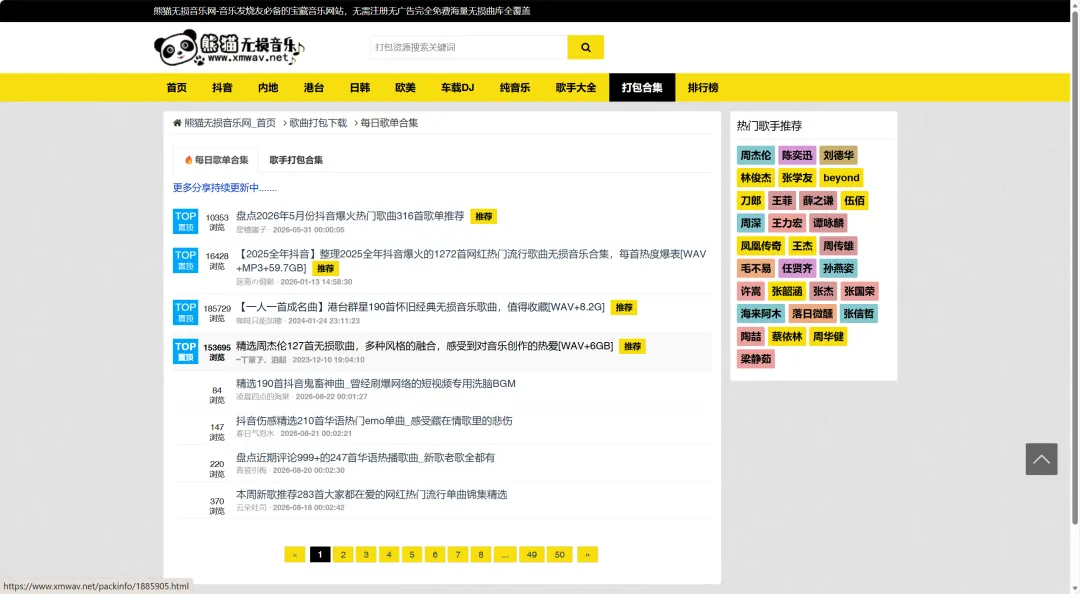Select singer tag 凤凰传奇
The width and height of the screenshot is (1080, 594).
(761, 246)
